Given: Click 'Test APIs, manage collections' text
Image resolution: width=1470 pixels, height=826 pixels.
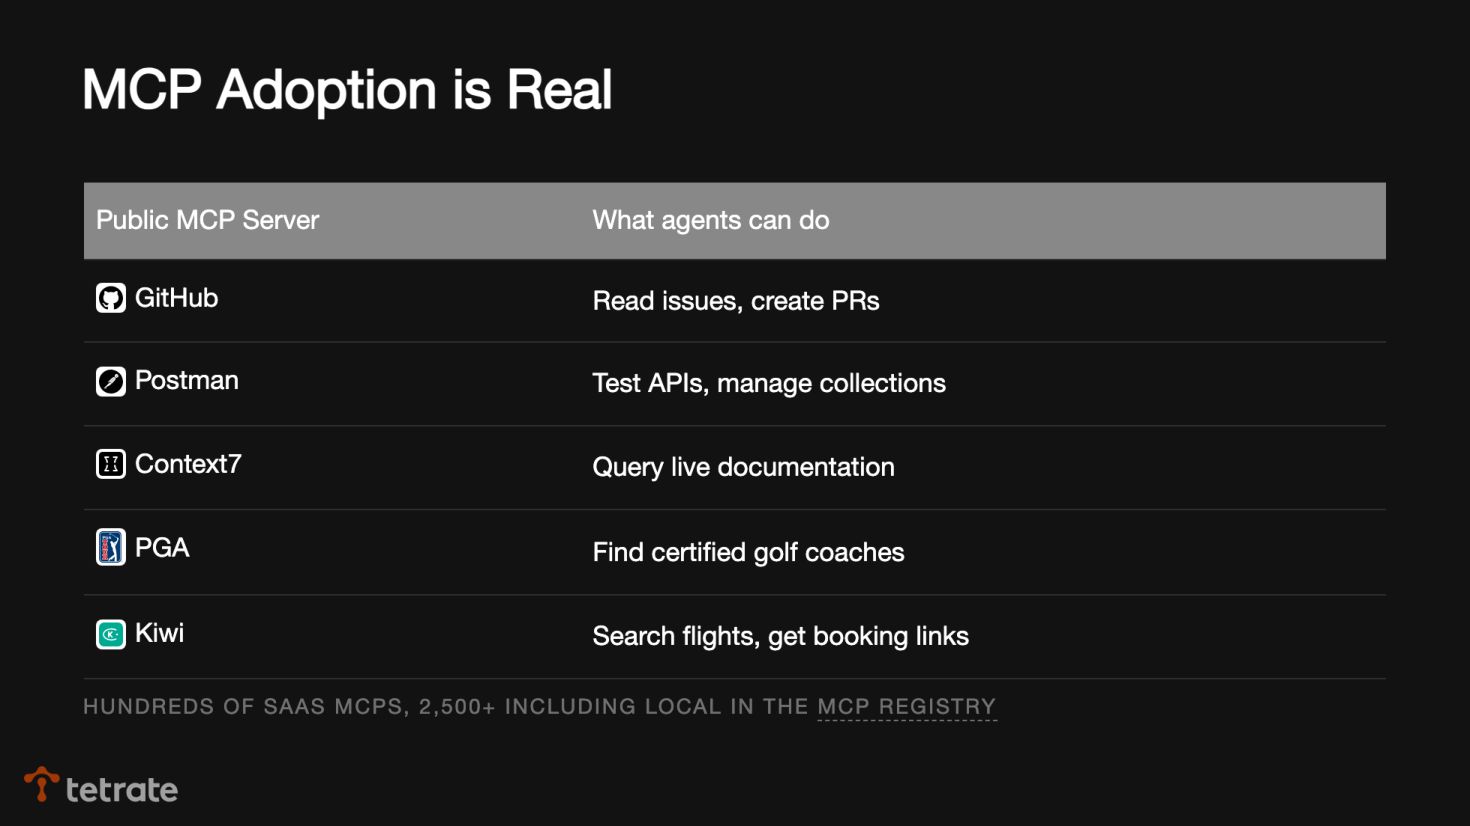Looking at the screenshot, I should [x=768, y=383].
